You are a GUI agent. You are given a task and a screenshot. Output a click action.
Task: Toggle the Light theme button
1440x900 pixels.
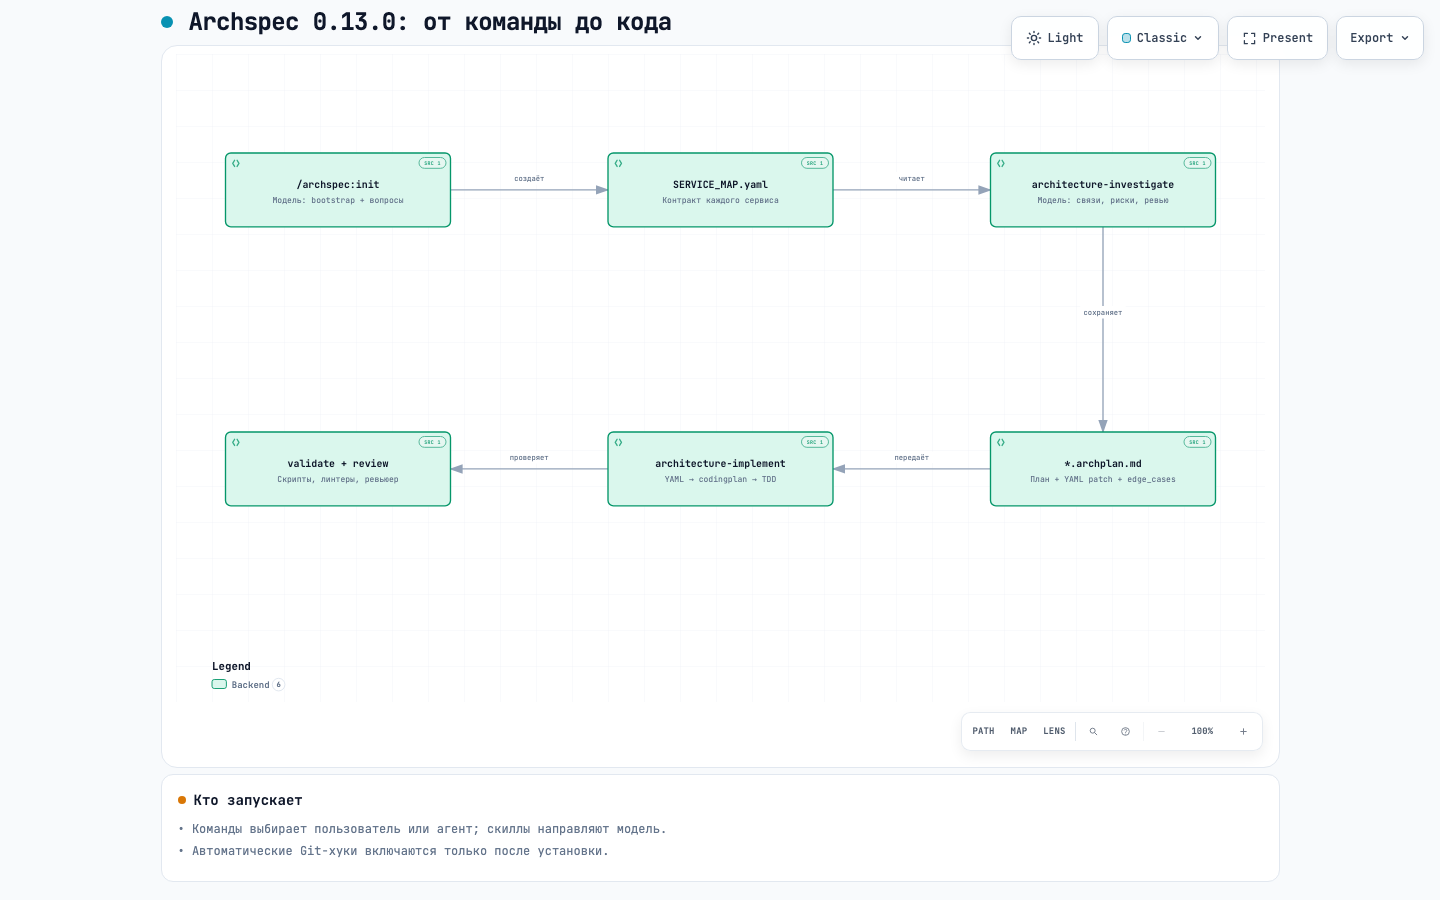click(x=1055, y=38)
